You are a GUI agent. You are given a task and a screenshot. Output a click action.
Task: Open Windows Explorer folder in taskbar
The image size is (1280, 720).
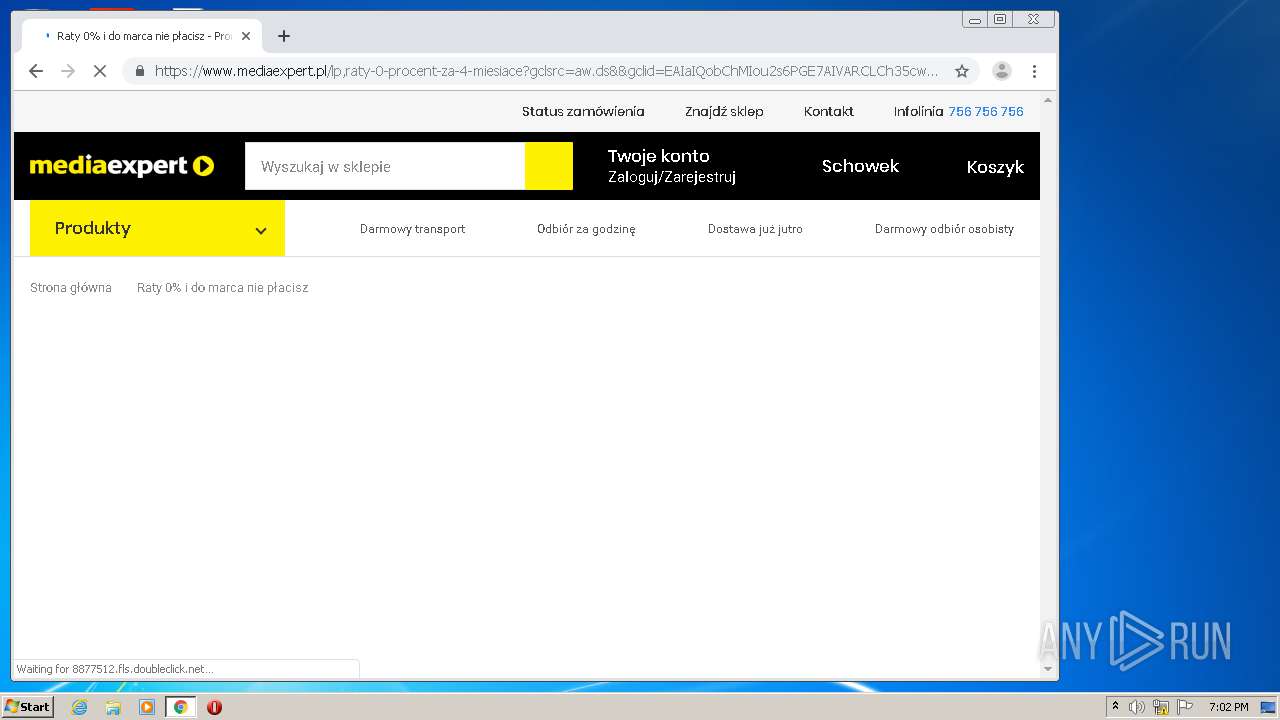click(x=113, y=707)
